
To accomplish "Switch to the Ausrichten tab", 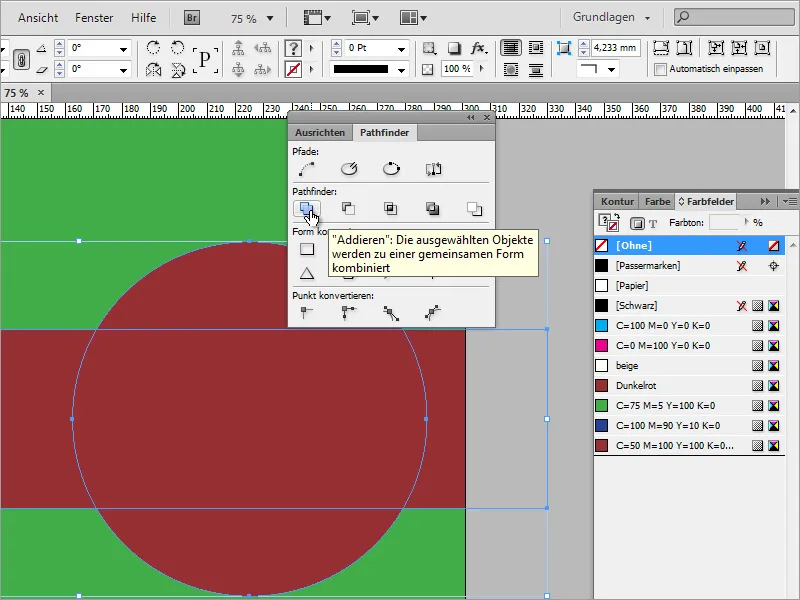I will (320, 133).
